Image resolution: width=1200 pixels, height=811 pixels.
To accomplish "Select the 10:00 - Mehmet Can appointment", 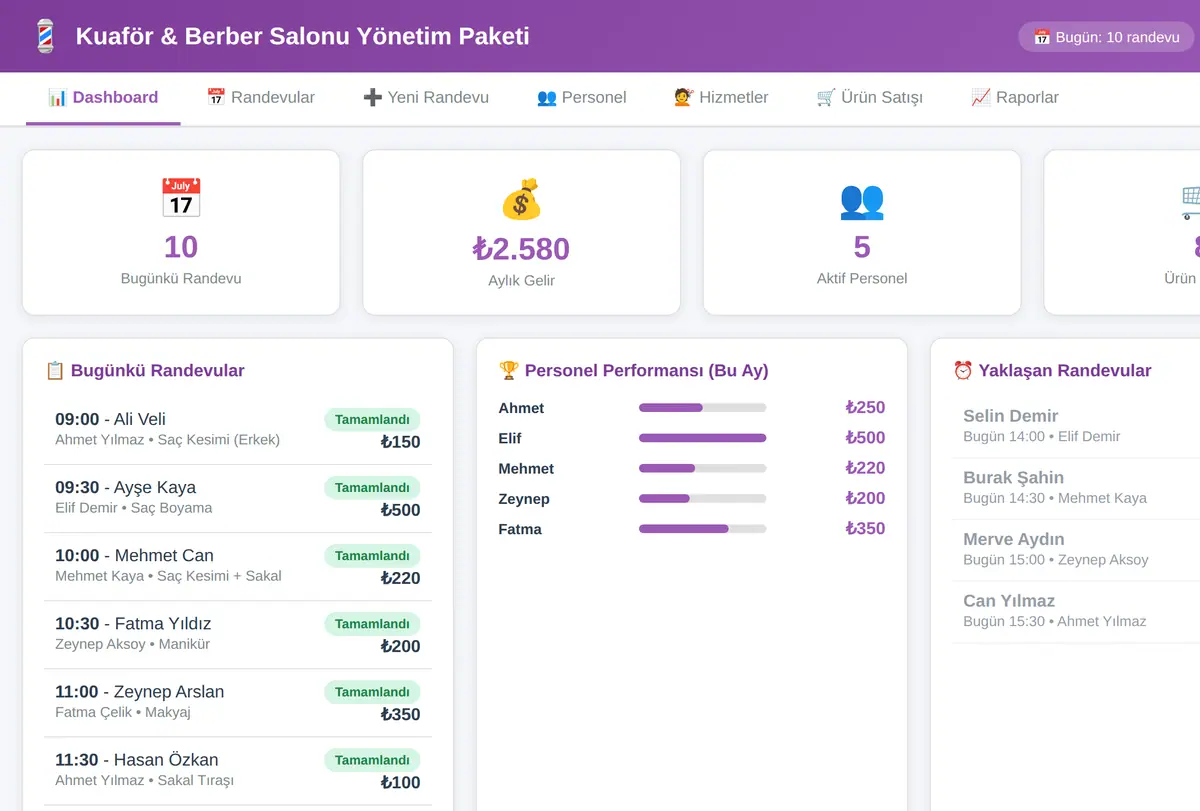I will pos(238,566).
